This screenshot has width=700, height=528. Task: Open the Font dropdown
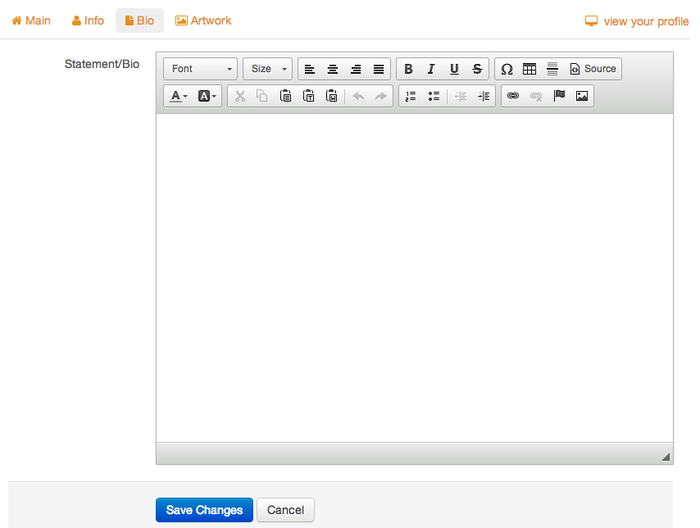[x=200, y=69]
